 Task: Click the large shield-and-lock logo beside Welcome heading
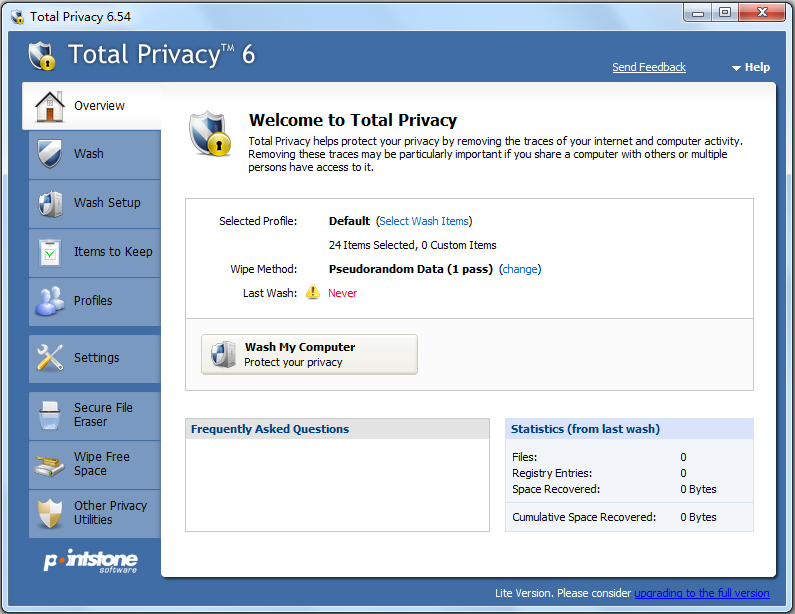click(210, 134)
